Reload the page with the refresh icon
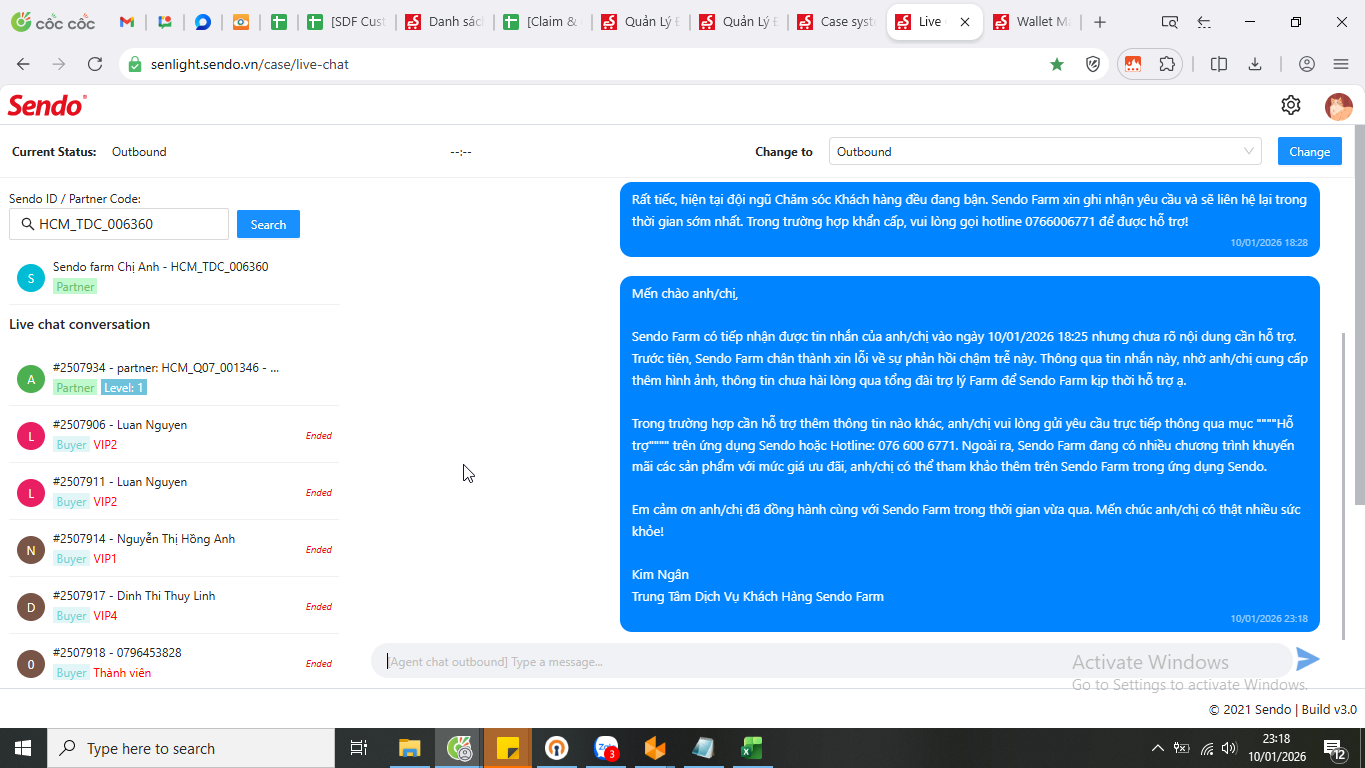The width and height of the screenshot is (1365, 768). [95, 64]
